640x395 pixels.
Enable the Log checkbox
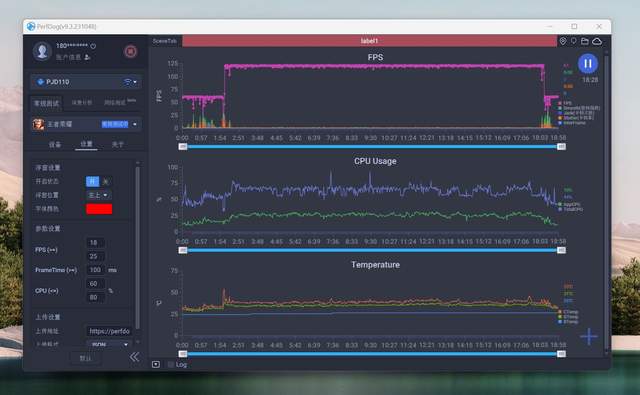pos(171,364)
